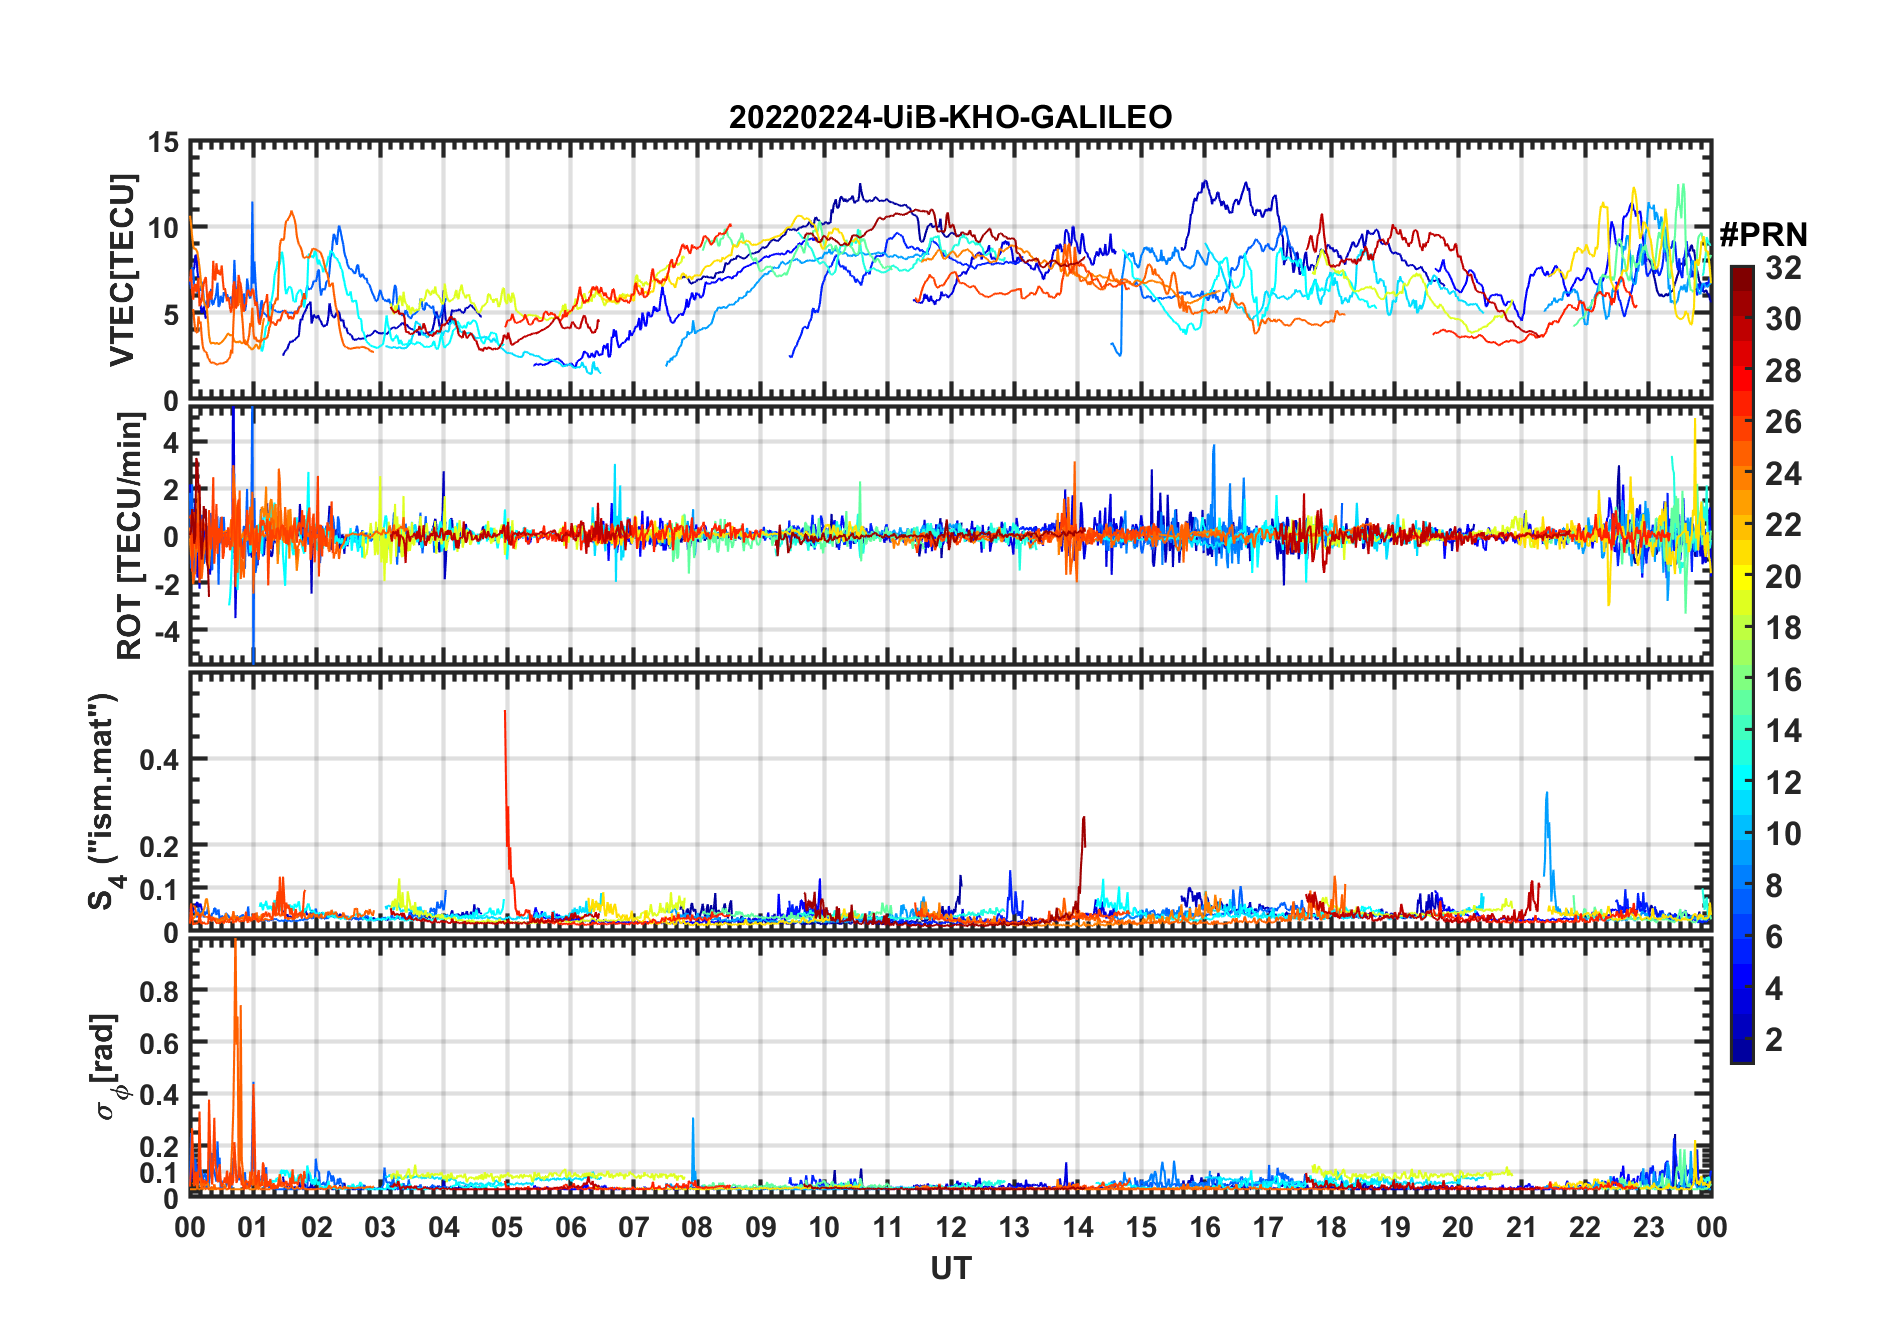Click colorbar tick label 32
The height and width of the screenshot is (1330, 1902).
(x=1783, y=267)
